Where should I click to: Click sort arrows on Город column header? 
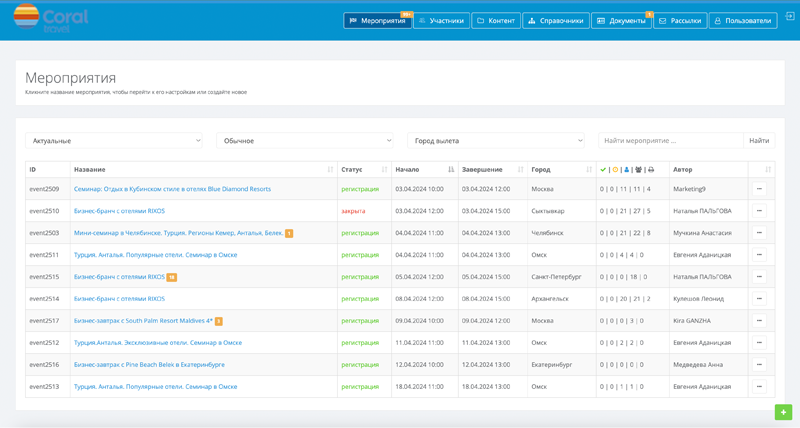[588, 170]
